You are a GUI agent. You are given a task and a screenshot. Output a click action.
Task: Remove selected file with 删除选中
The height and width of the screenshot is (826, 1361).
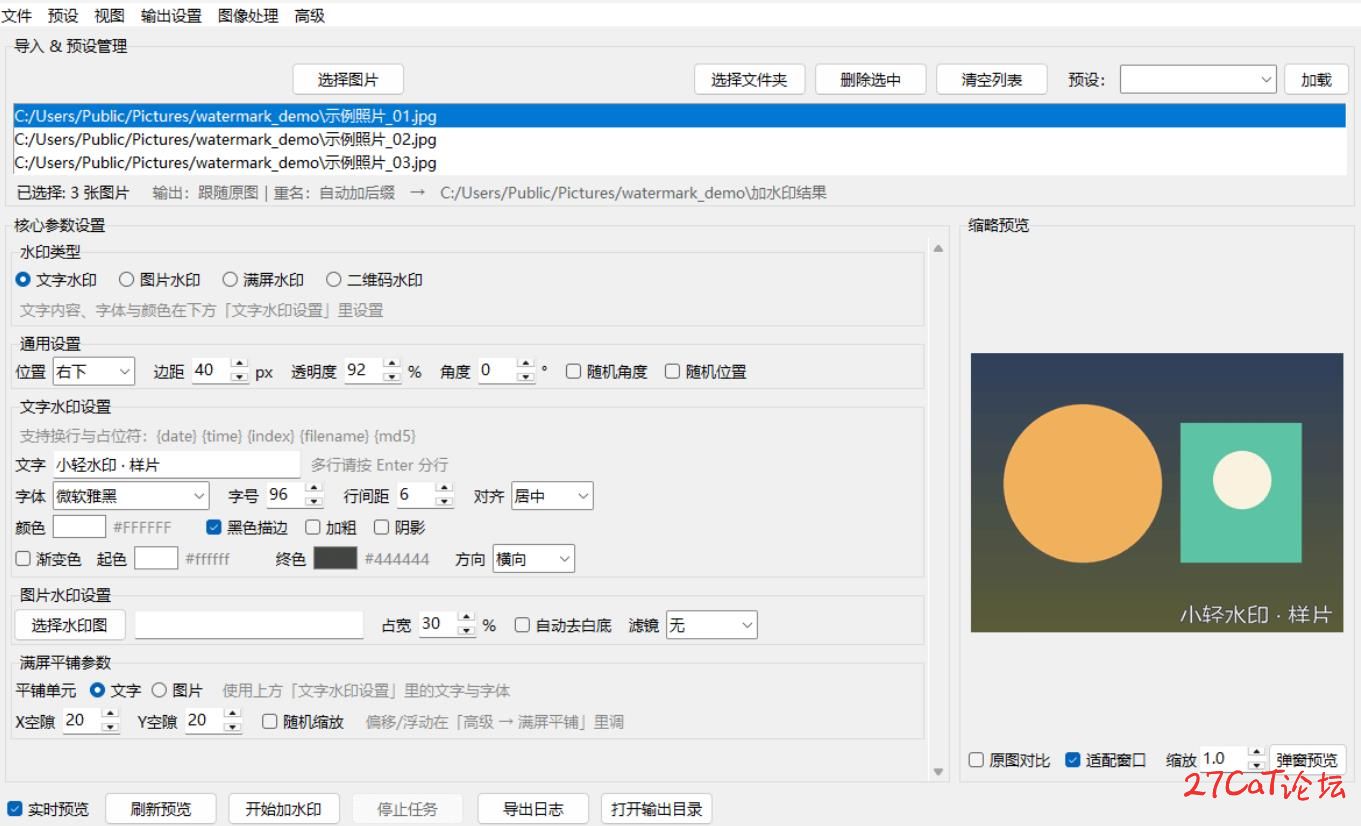coord(871,80)
